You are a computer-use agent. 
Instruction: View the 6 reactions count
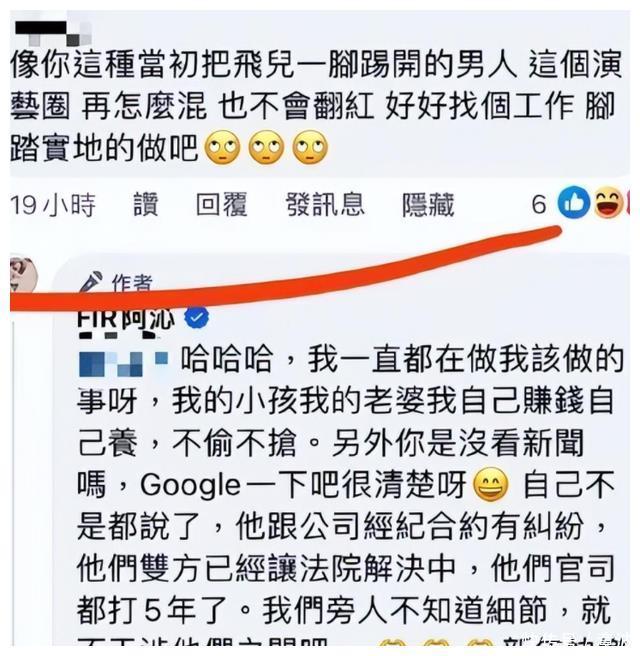(539, 205)
